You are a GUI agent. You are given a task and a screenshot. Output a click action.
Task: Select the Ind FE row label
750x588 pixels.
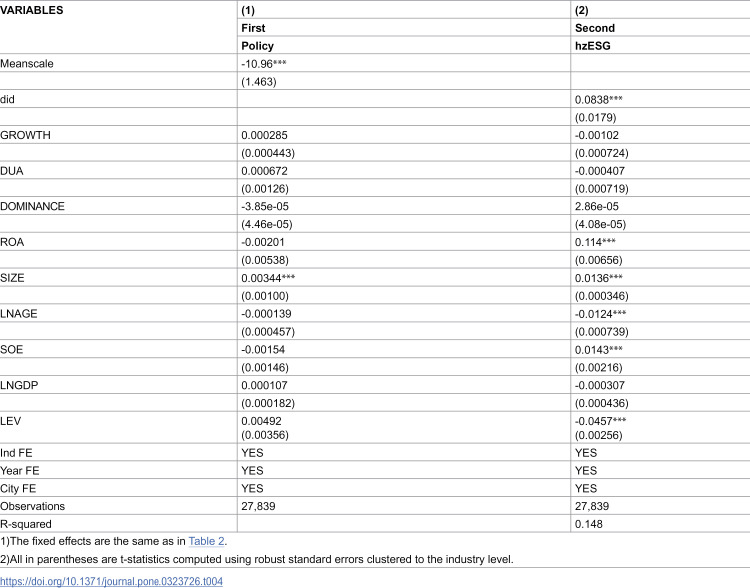tap(16, 453)
